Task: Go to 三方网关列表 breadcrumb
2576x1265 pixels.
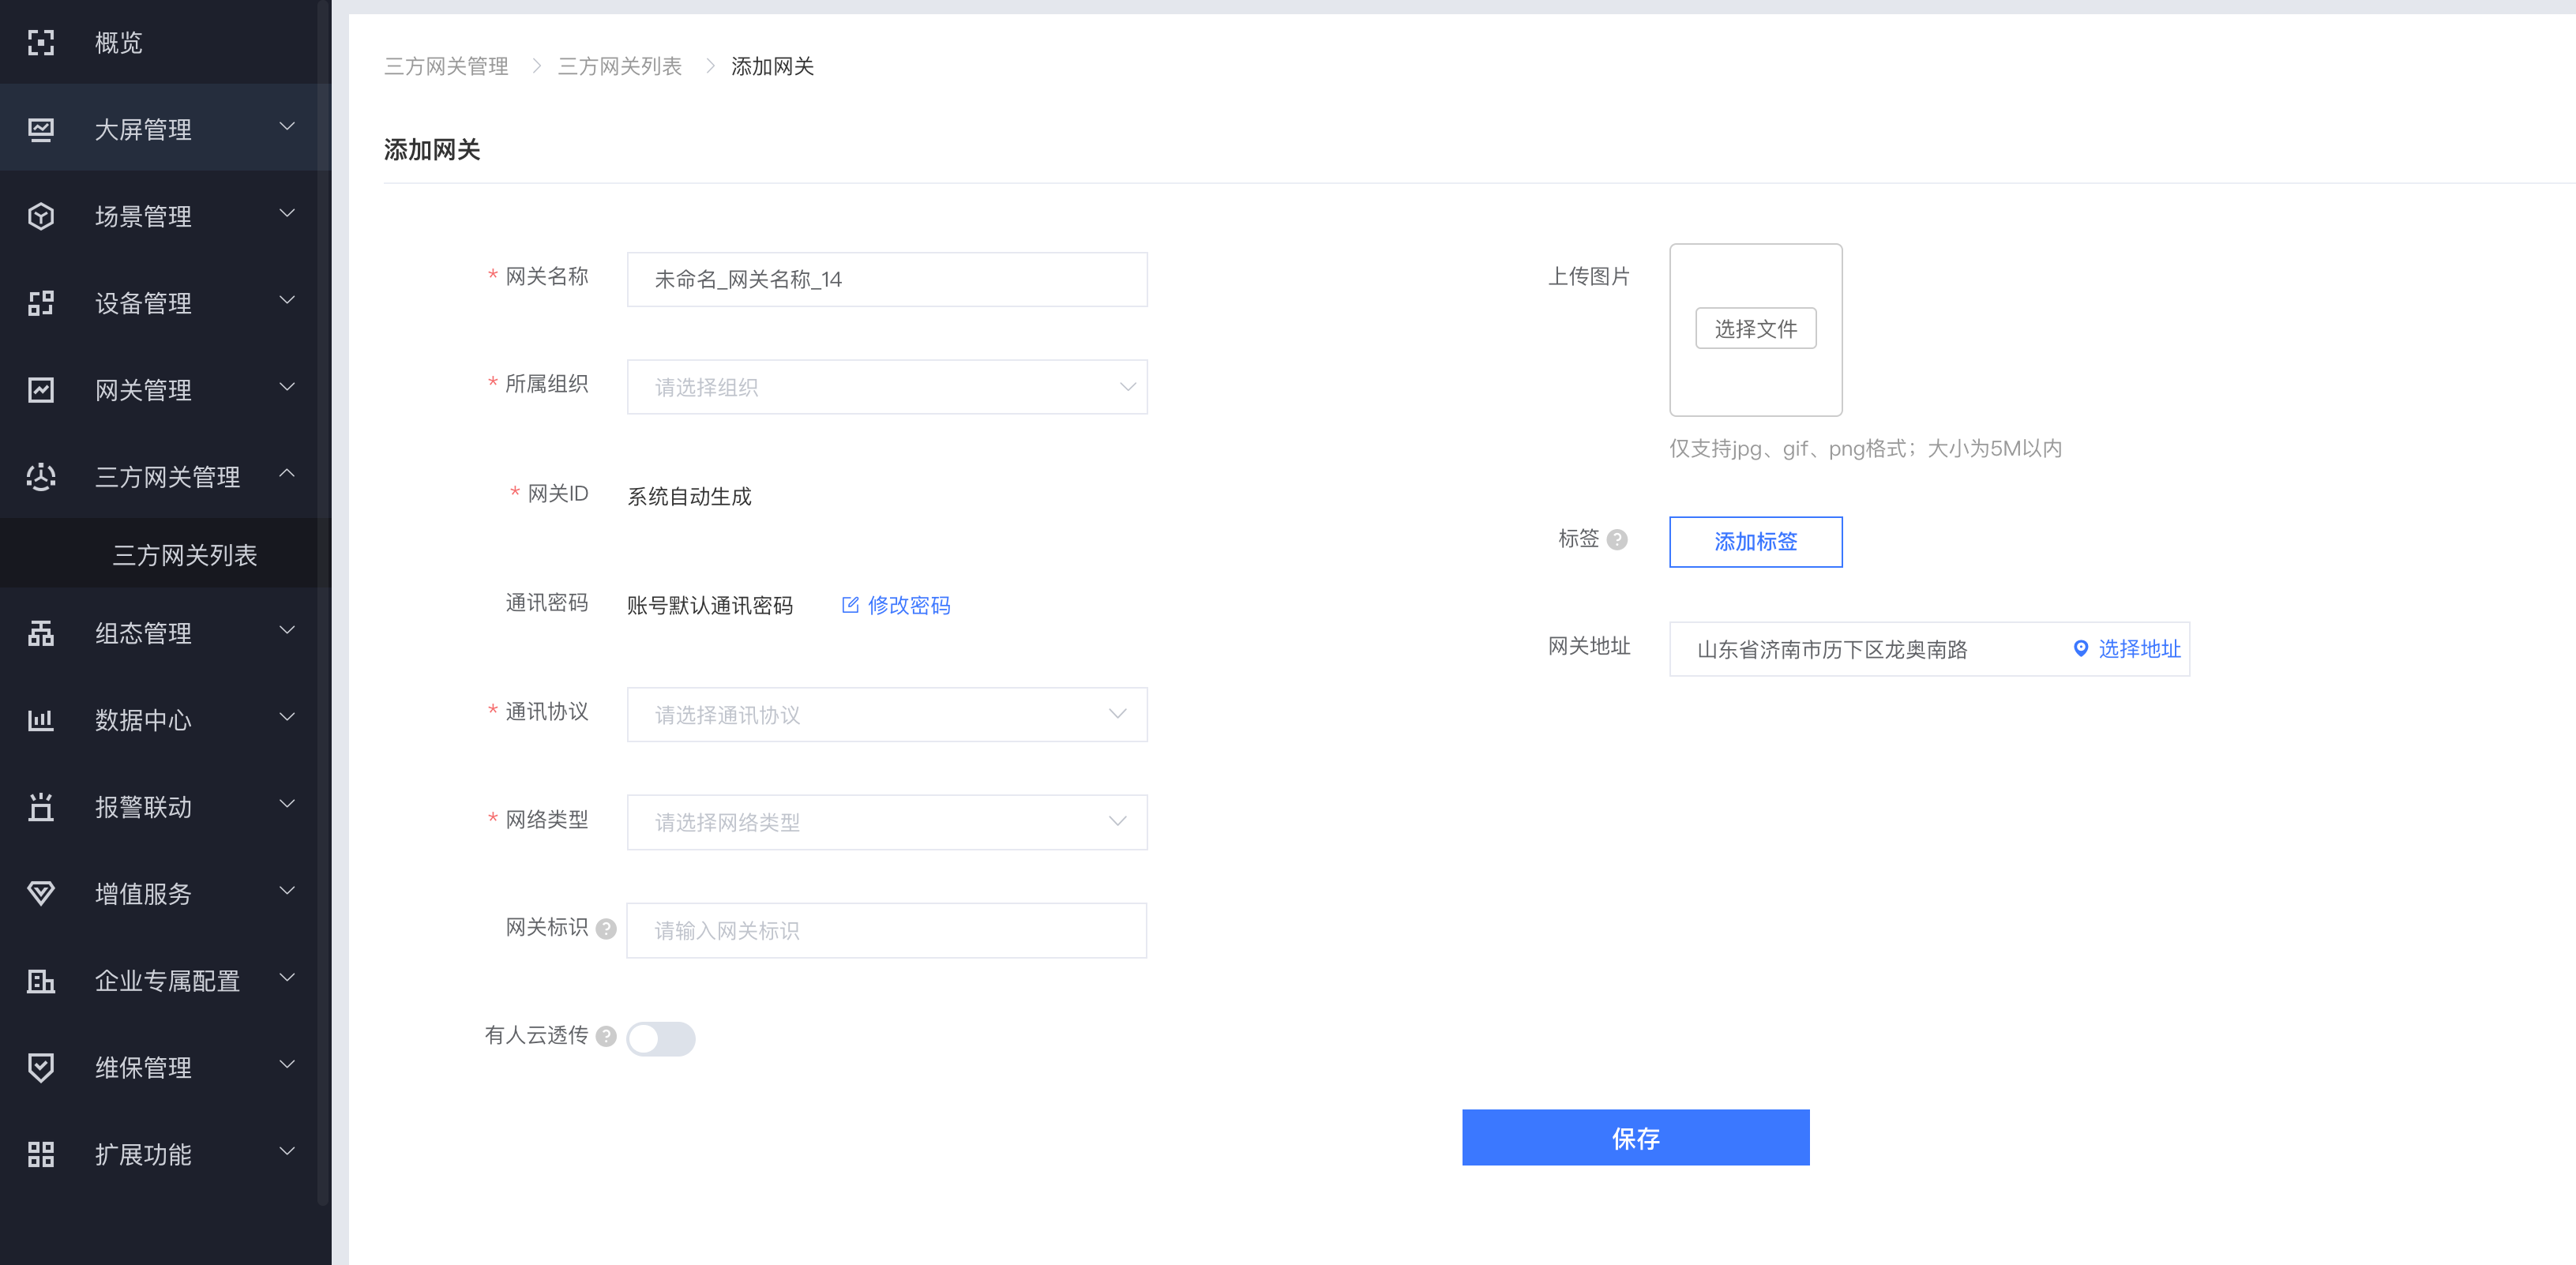Action: click(619, 67)
